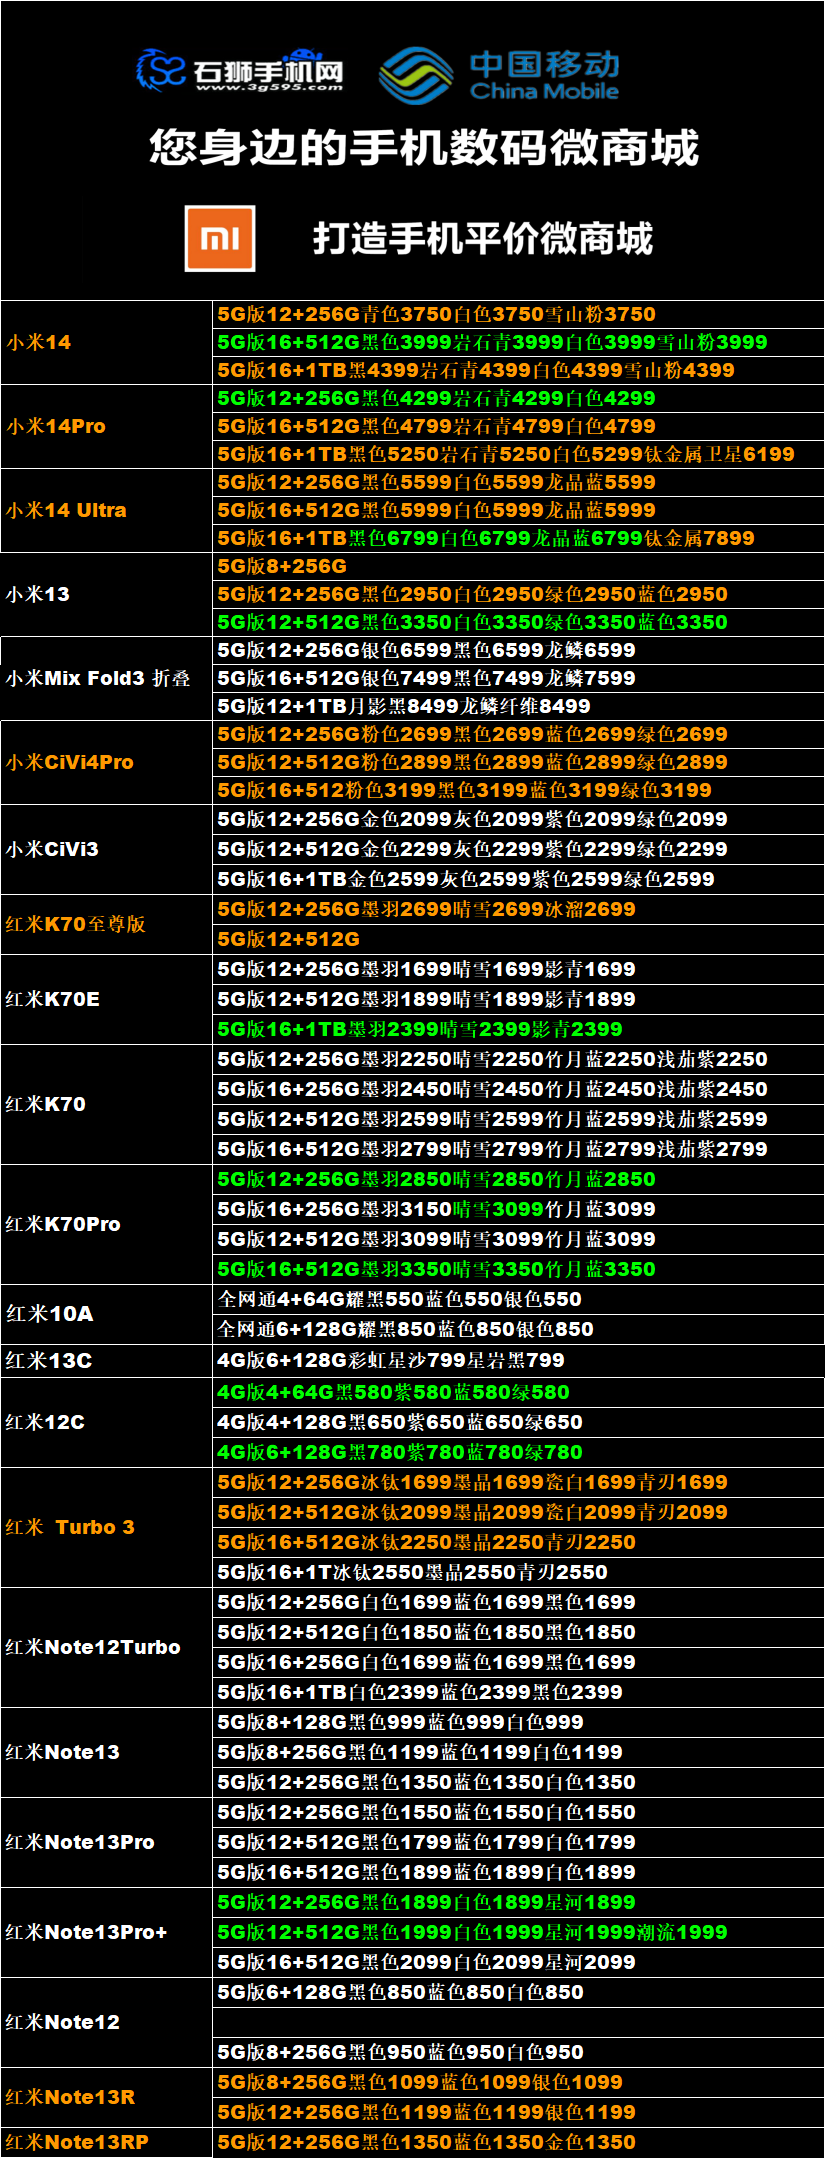Screen dimensions: 825x2158
Task: Click the row reading "5G版12+512G" only
Action: [519, 939]
